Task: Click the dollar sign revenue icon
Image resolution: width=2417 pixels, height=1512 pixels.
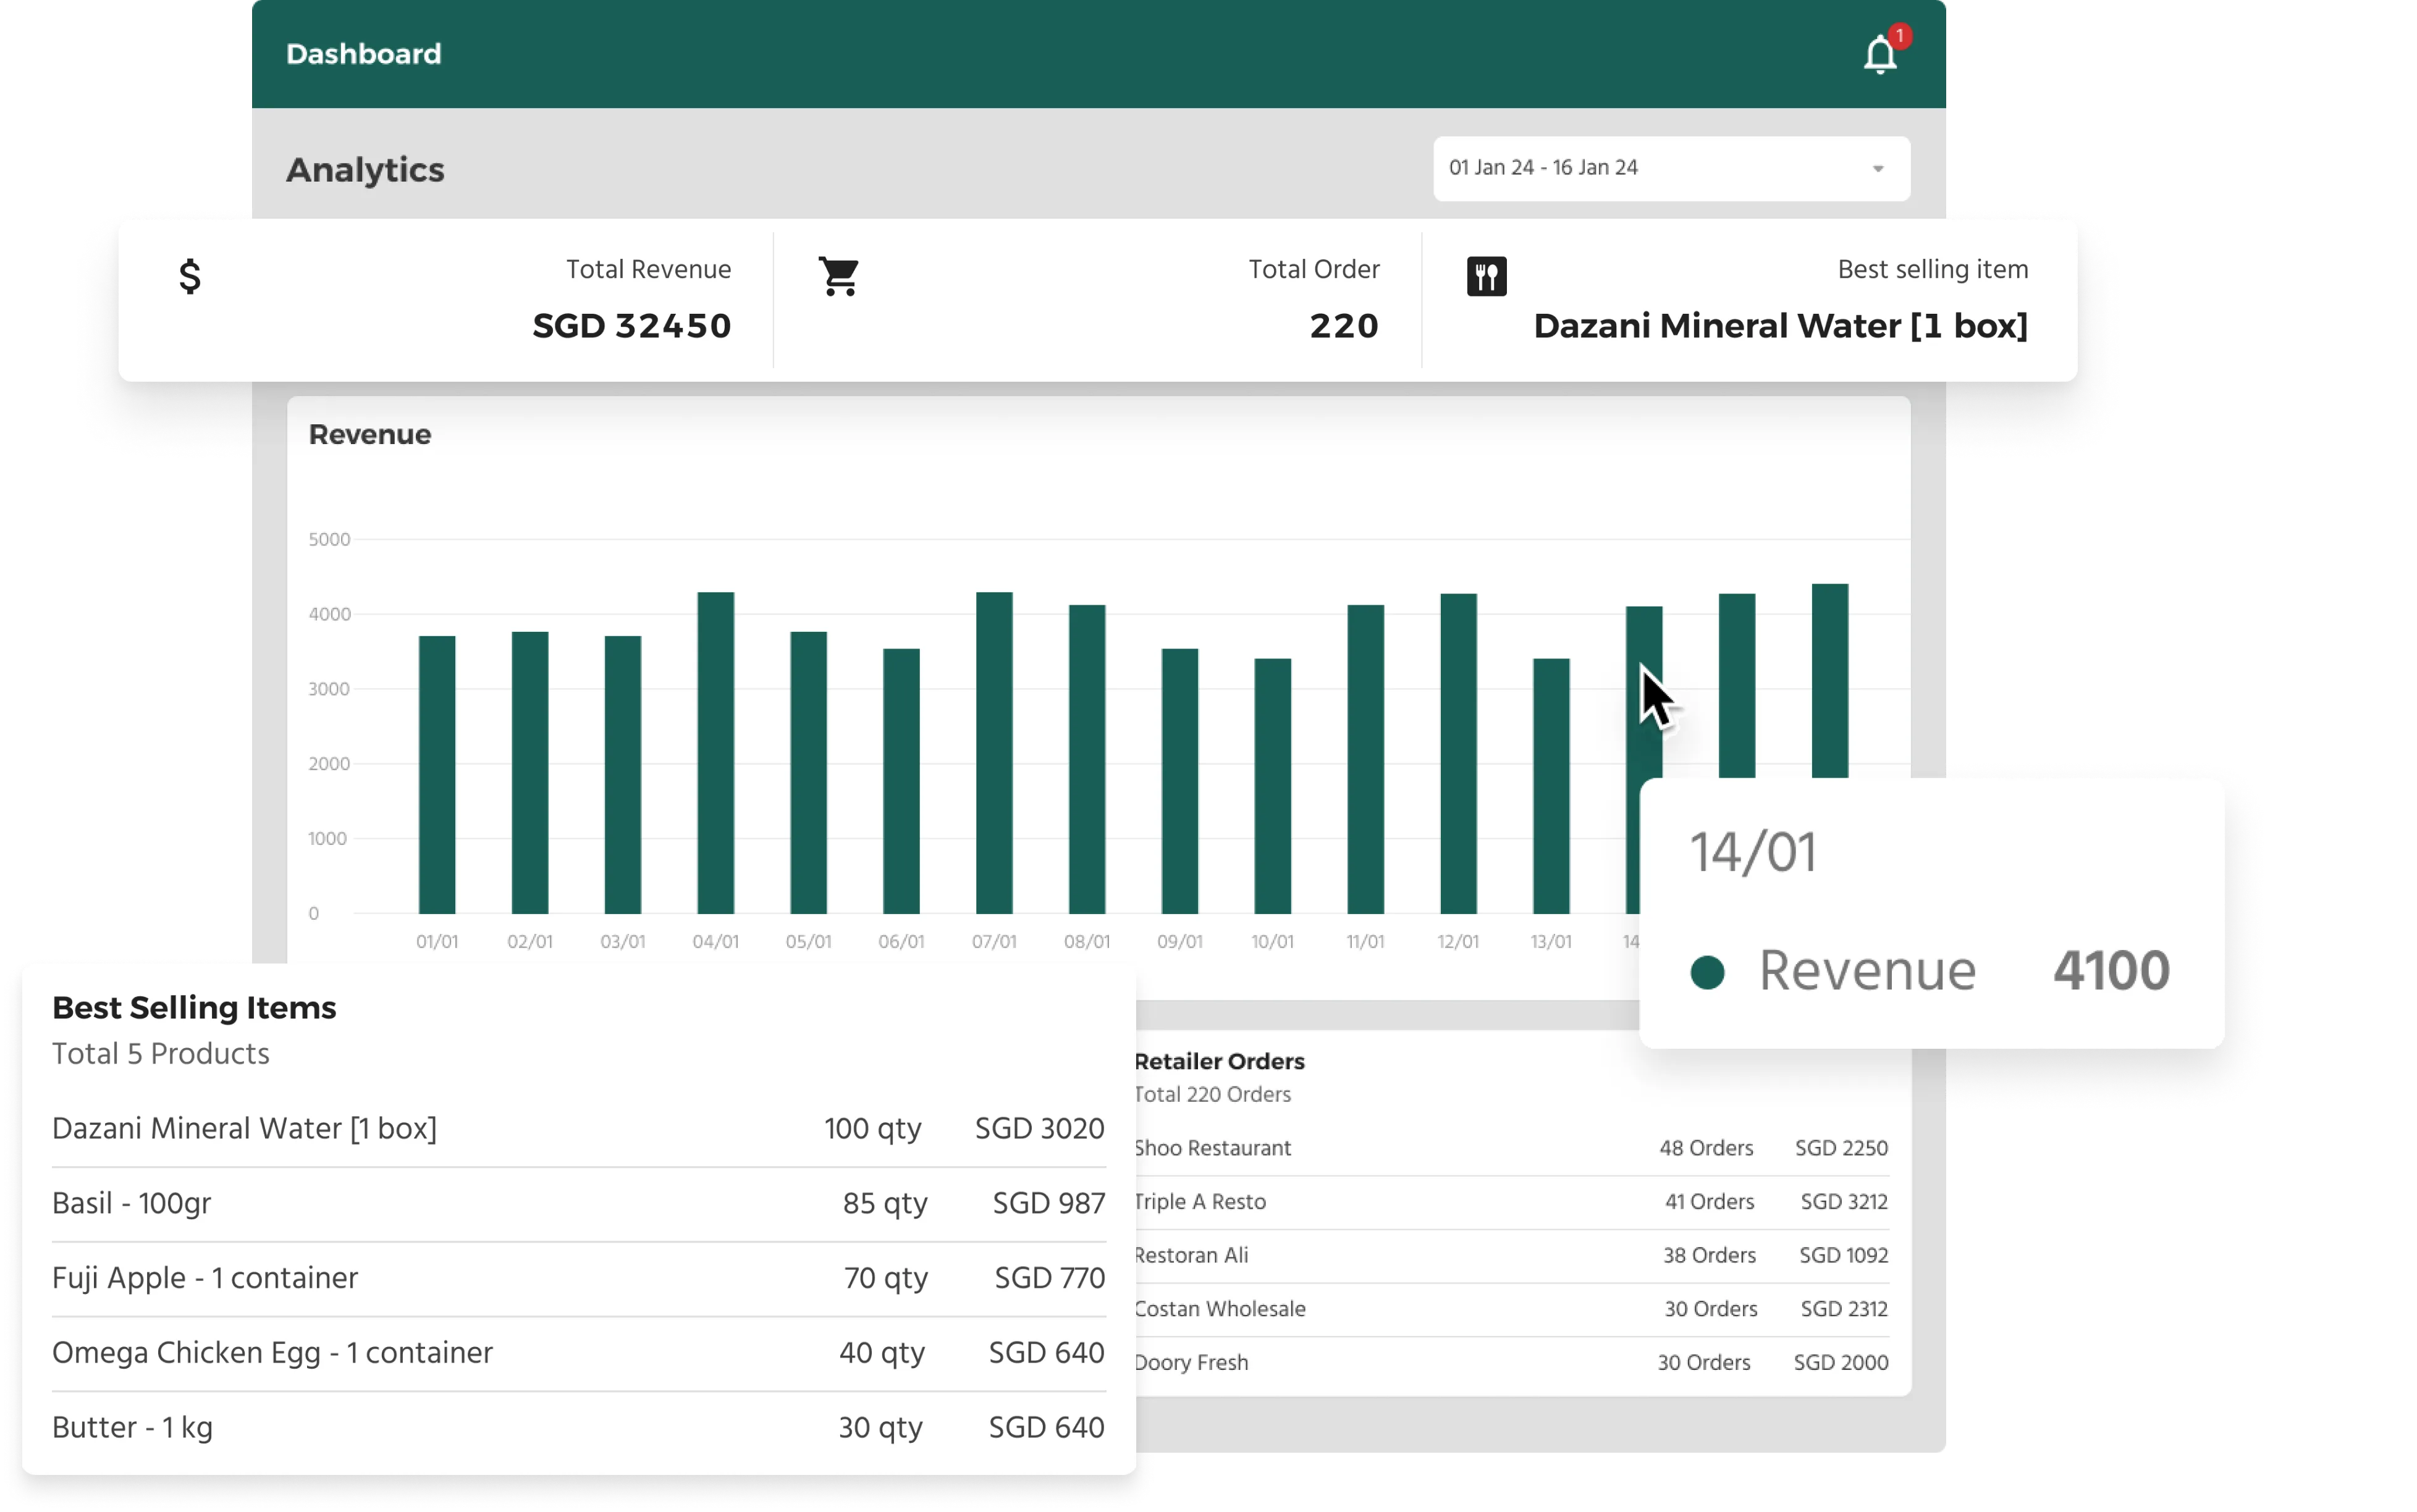Action: (190, 276)
